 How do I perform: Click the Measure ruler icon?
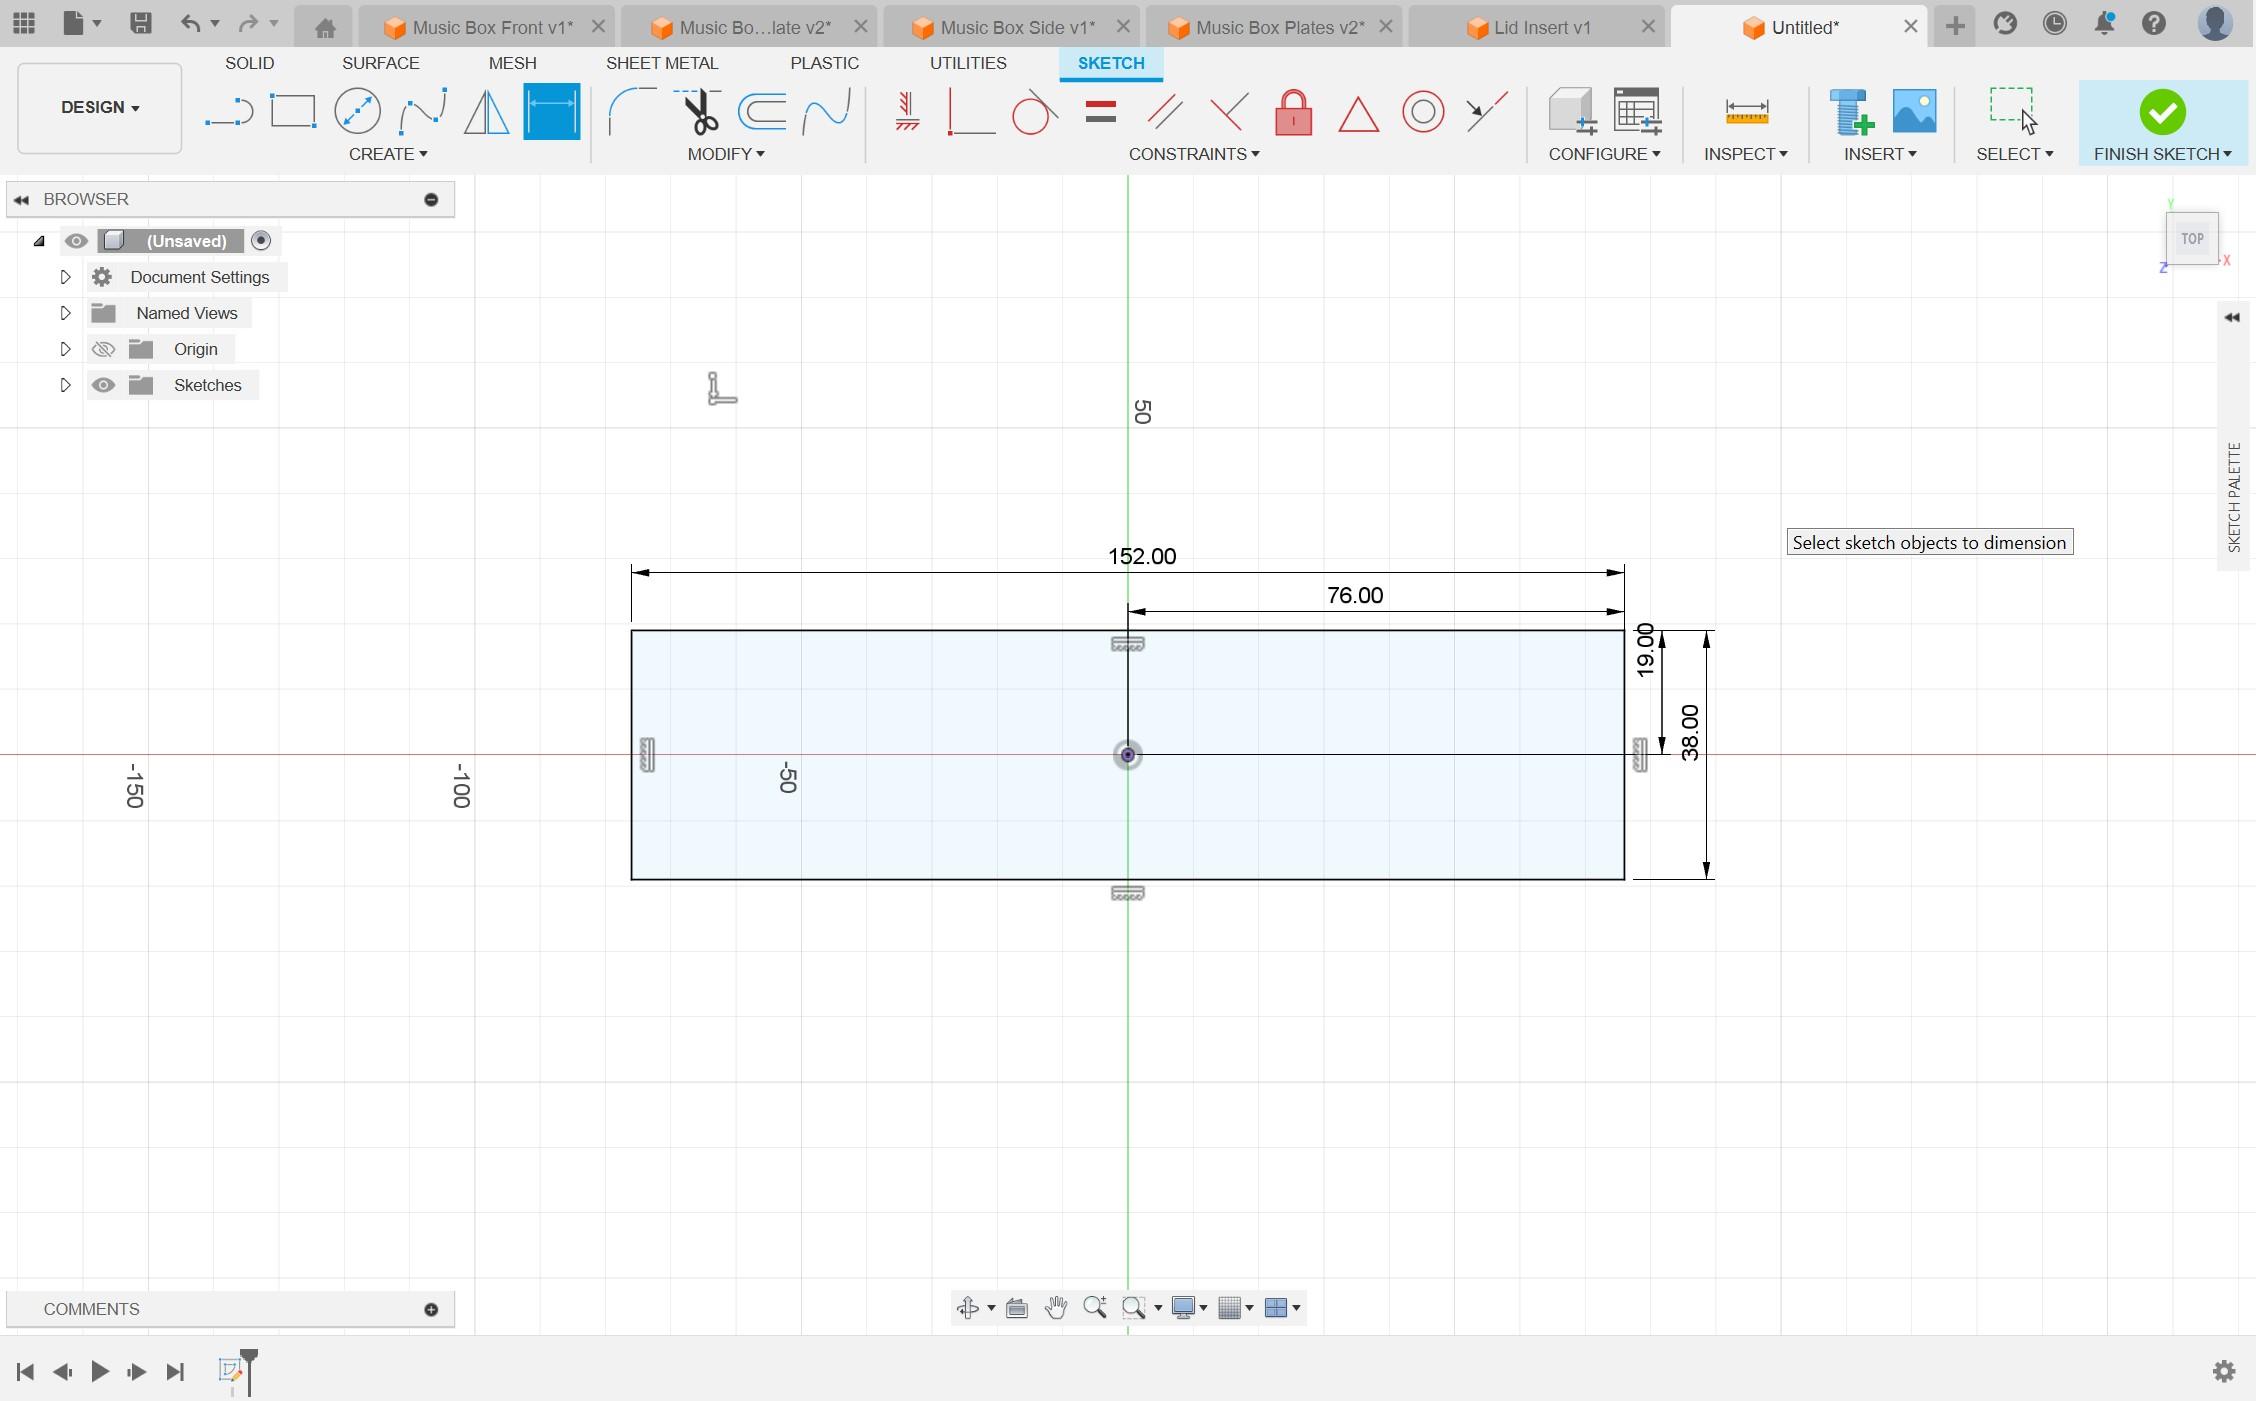[1746, 111]
